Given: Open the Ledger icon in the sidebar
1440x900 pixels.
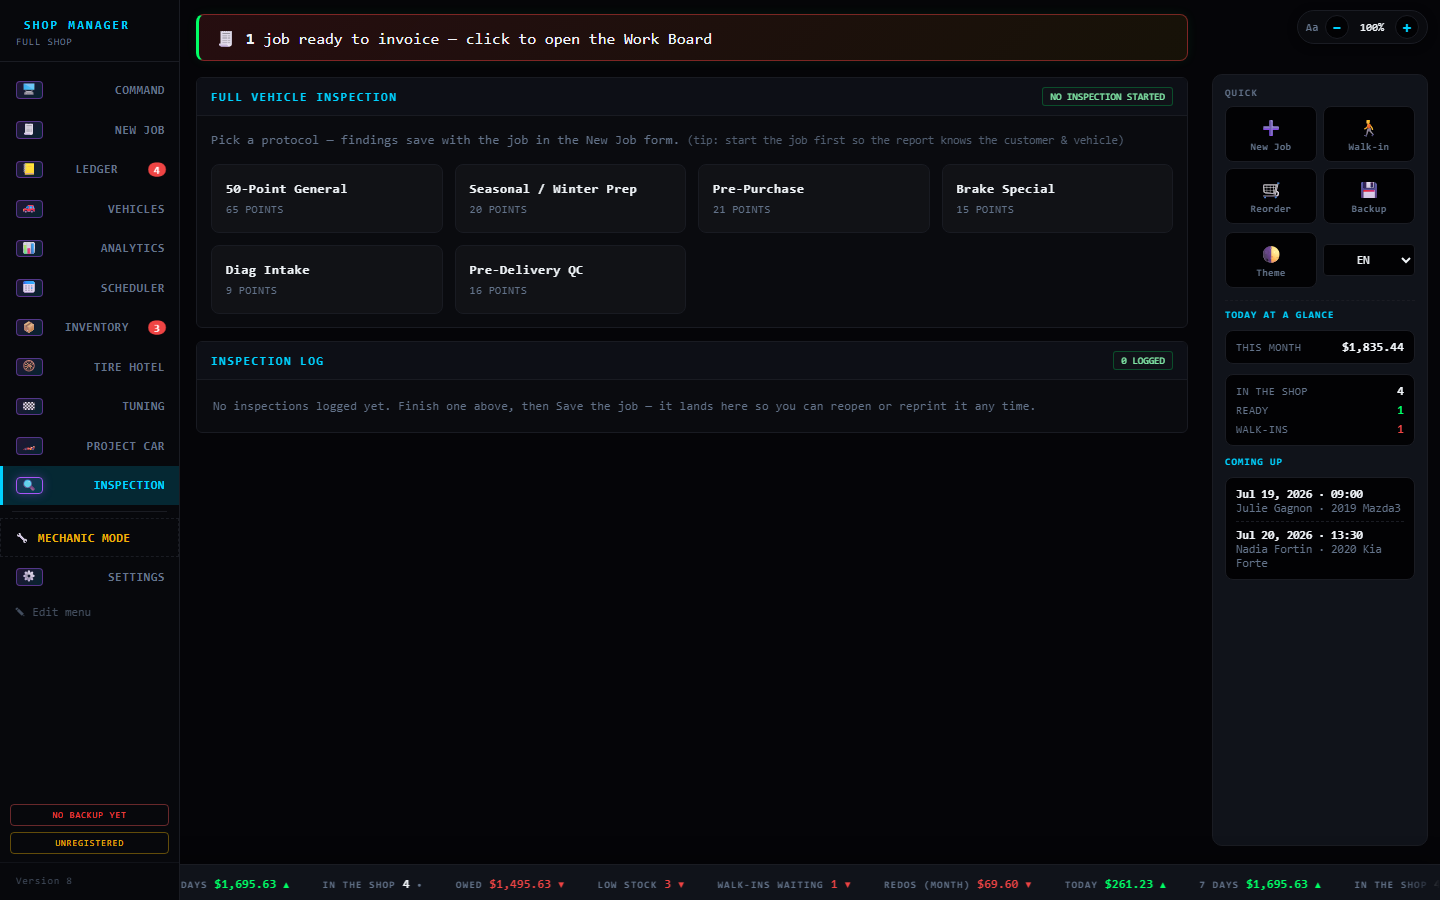Looking at the screenshot, I should [29, 169].
